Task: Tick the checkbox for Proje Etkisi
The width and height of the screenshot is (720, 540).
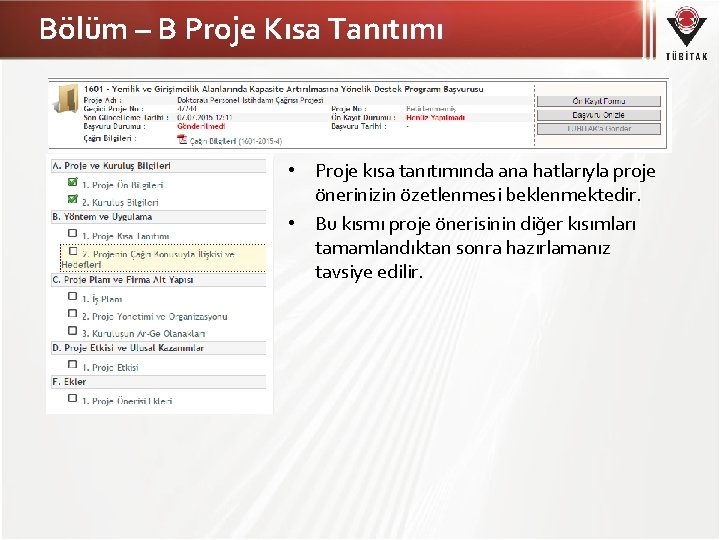Action: (73, 364)
